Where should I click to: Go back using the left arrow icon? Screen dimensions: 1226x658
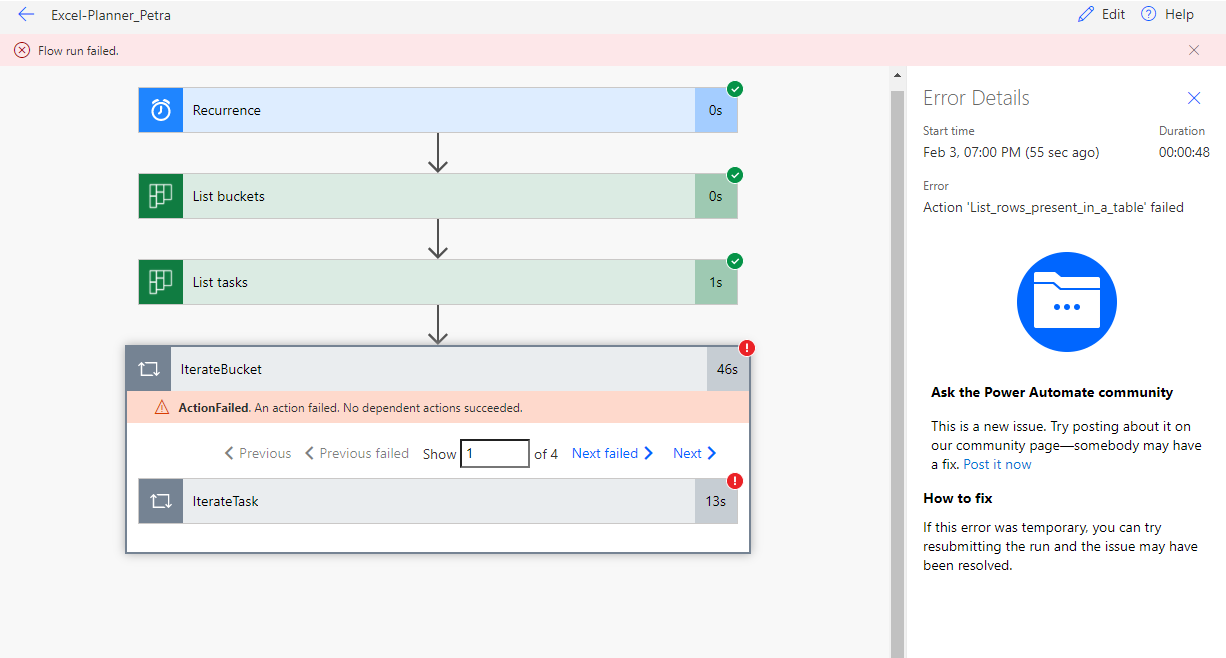click(26, 15)
